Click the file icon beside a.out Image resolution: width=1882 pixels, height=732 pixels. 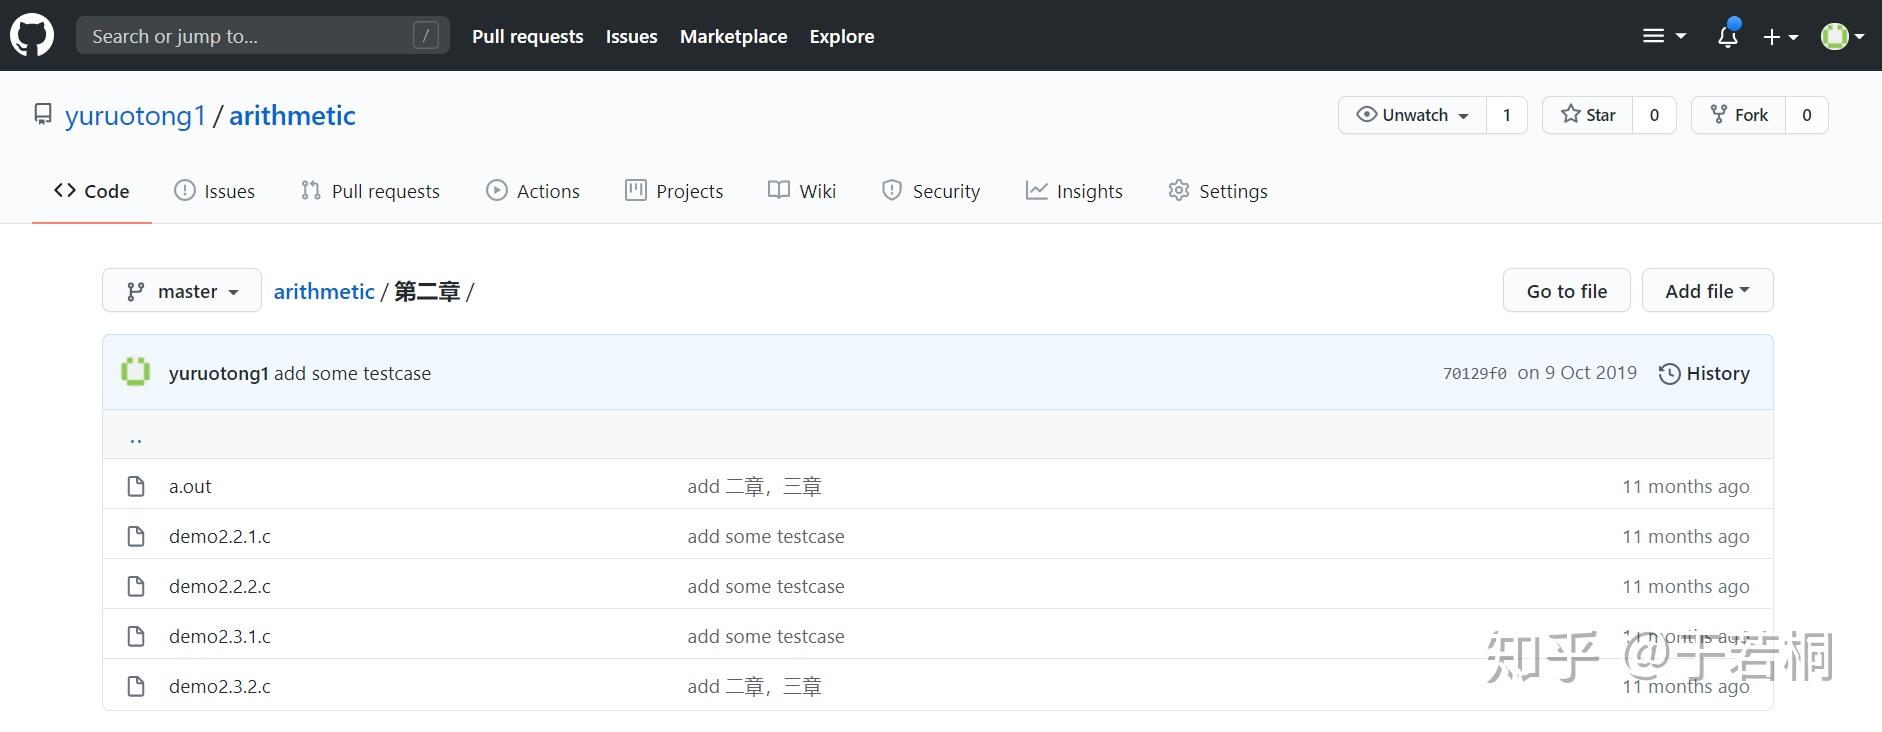[136, 486]
